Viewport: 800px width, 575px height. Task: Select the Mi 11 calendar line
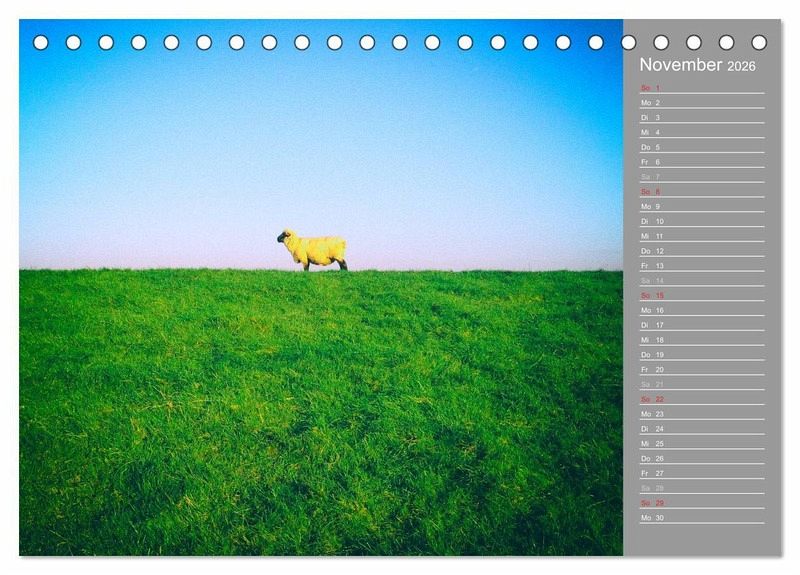(701, 236)
